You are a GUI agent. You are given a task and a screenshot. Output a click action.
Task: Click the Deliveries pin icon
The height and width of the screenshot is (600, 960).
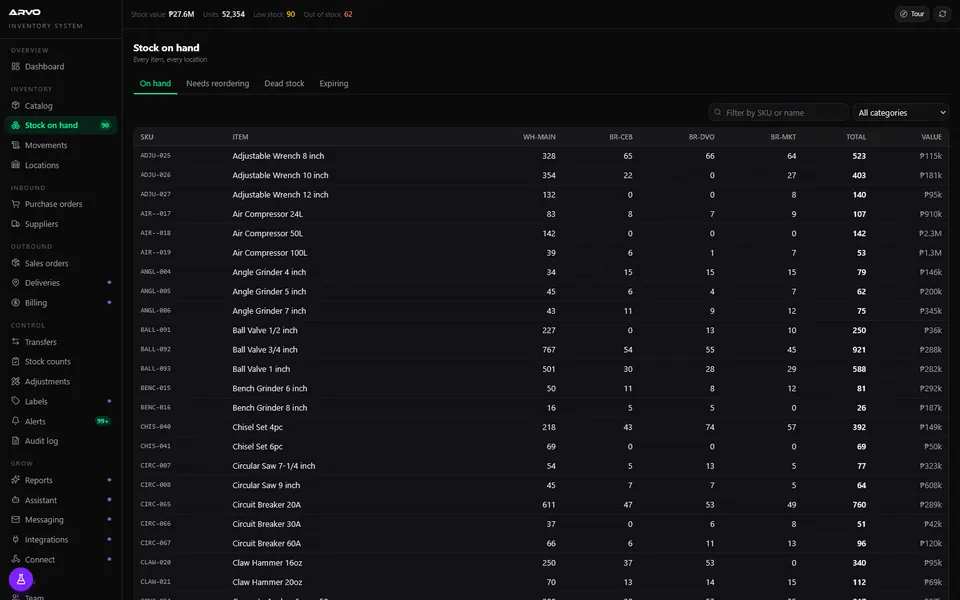pos(16,283)
